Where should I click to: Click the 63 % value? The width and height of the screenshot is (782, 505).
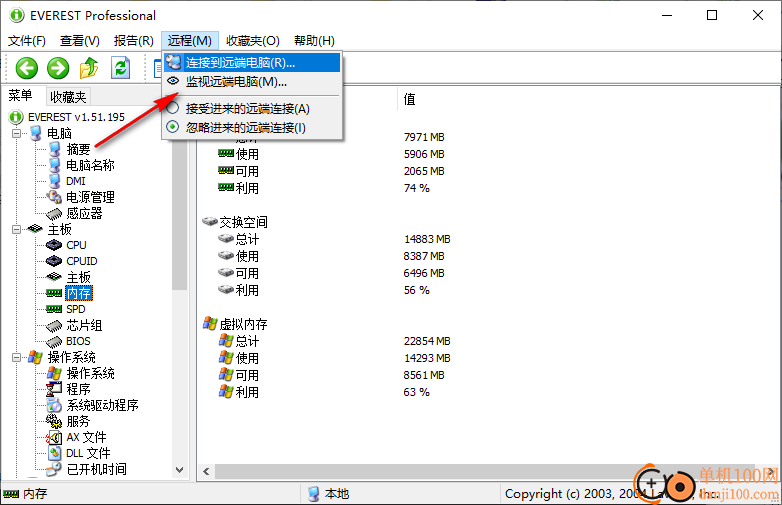click(417, 392)
